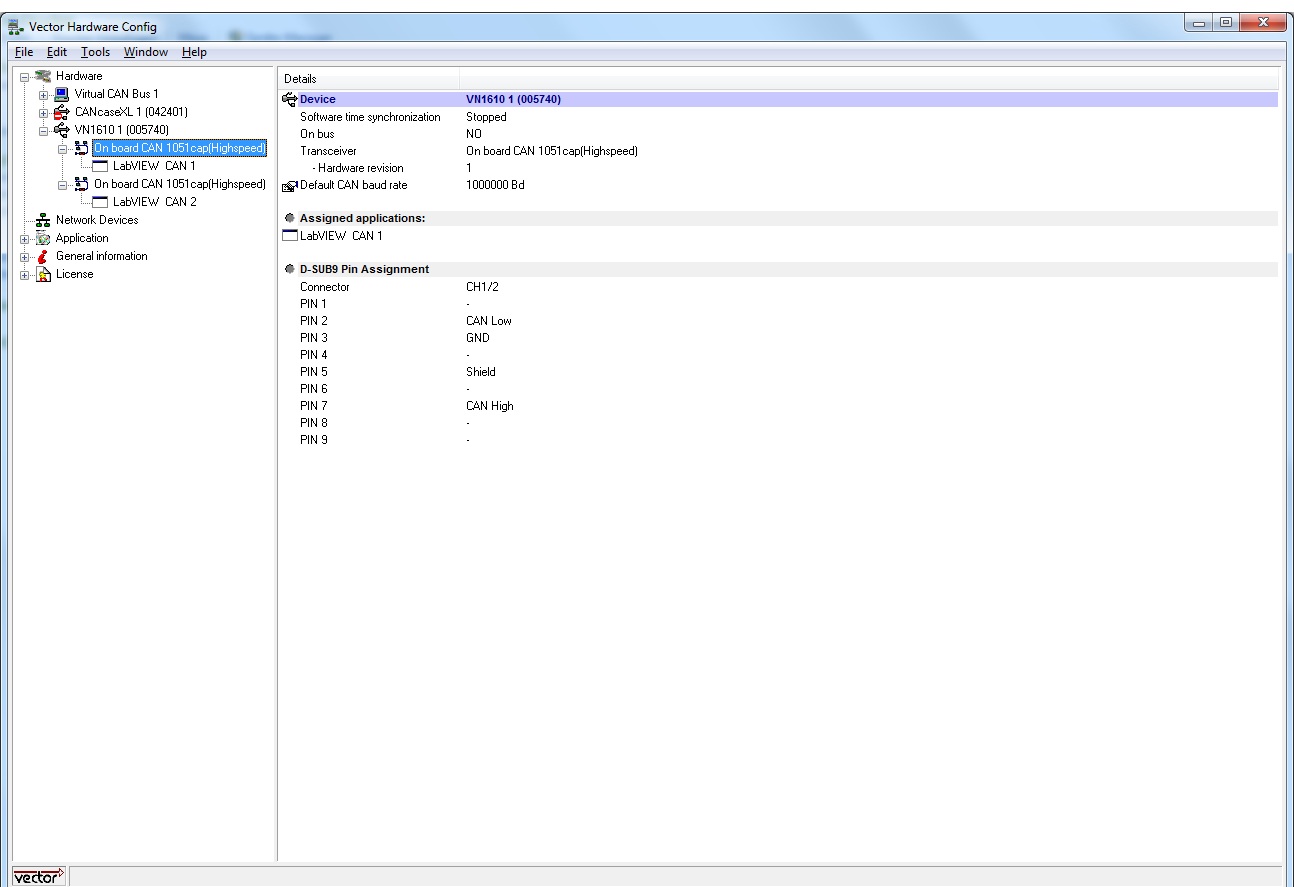Select Application in the tree
Image resolution: width=1294 pixels, height=887 pixels.
tap(82, 238)
